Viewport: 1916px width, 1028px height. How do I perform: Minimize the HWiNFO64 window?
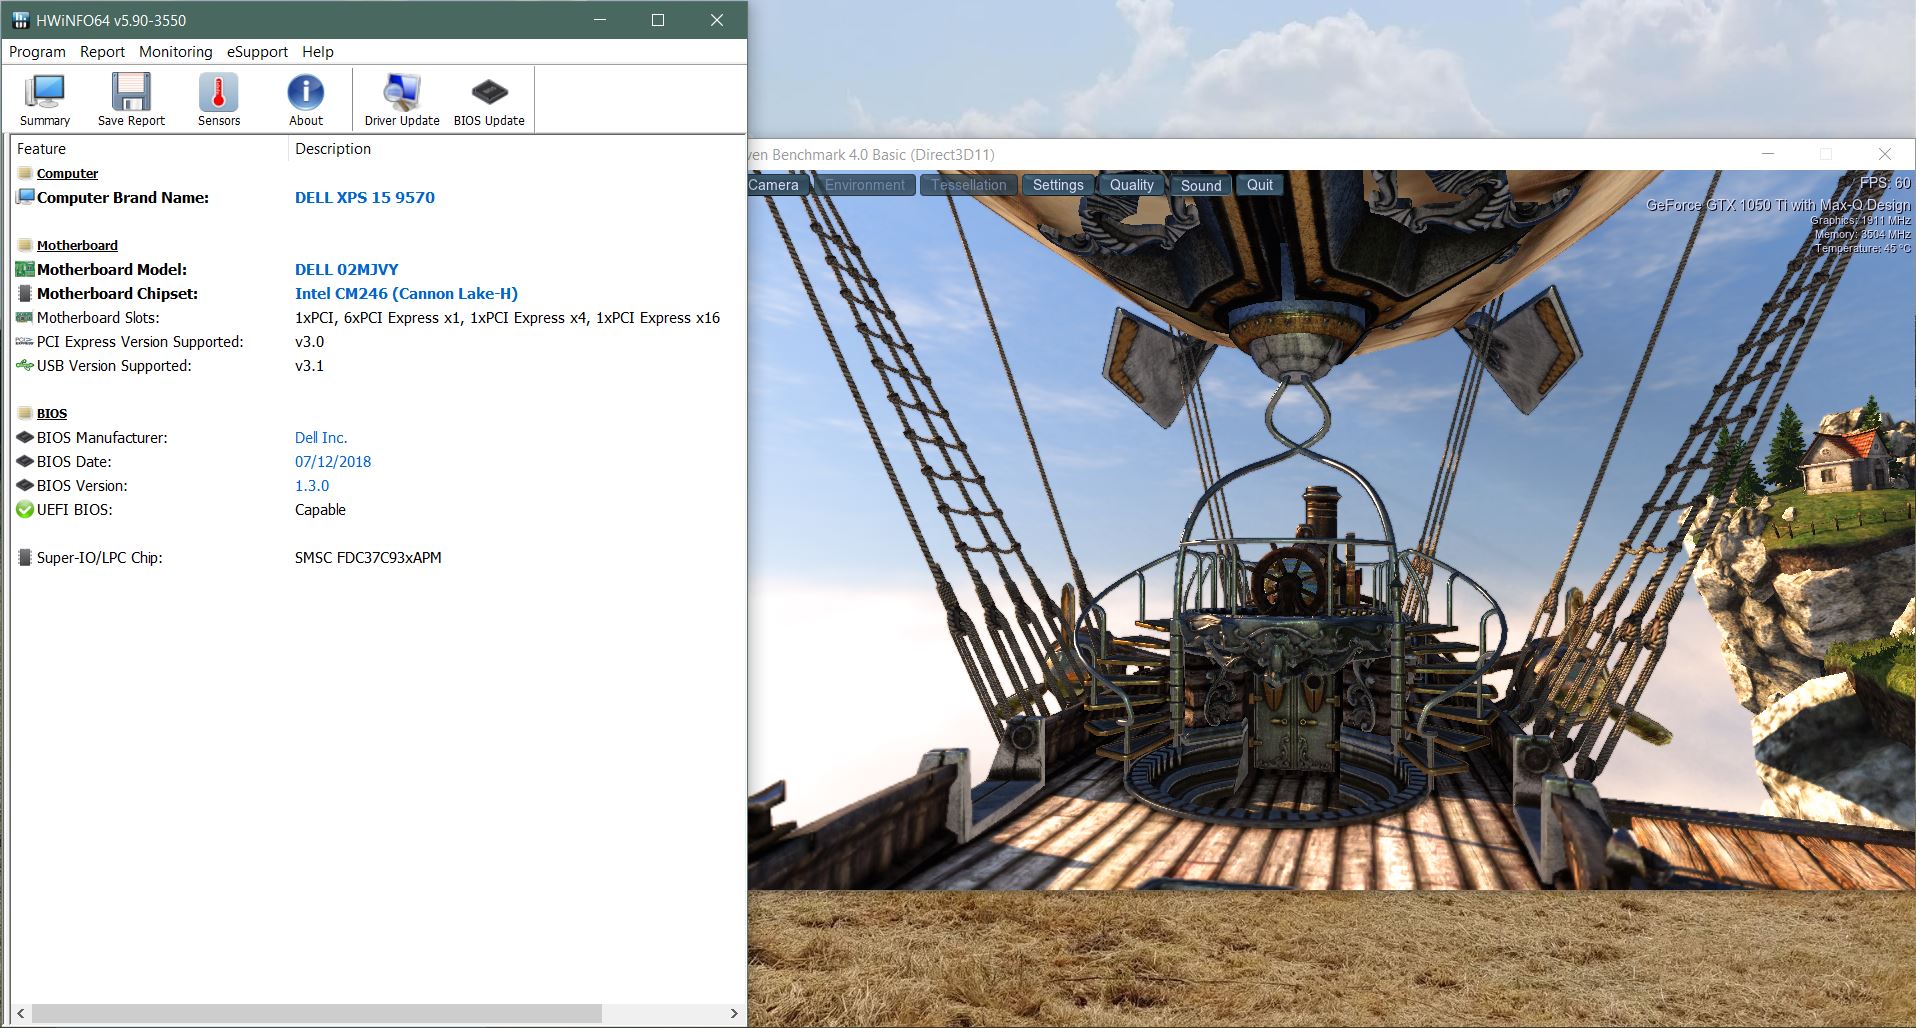click(600, 20)
